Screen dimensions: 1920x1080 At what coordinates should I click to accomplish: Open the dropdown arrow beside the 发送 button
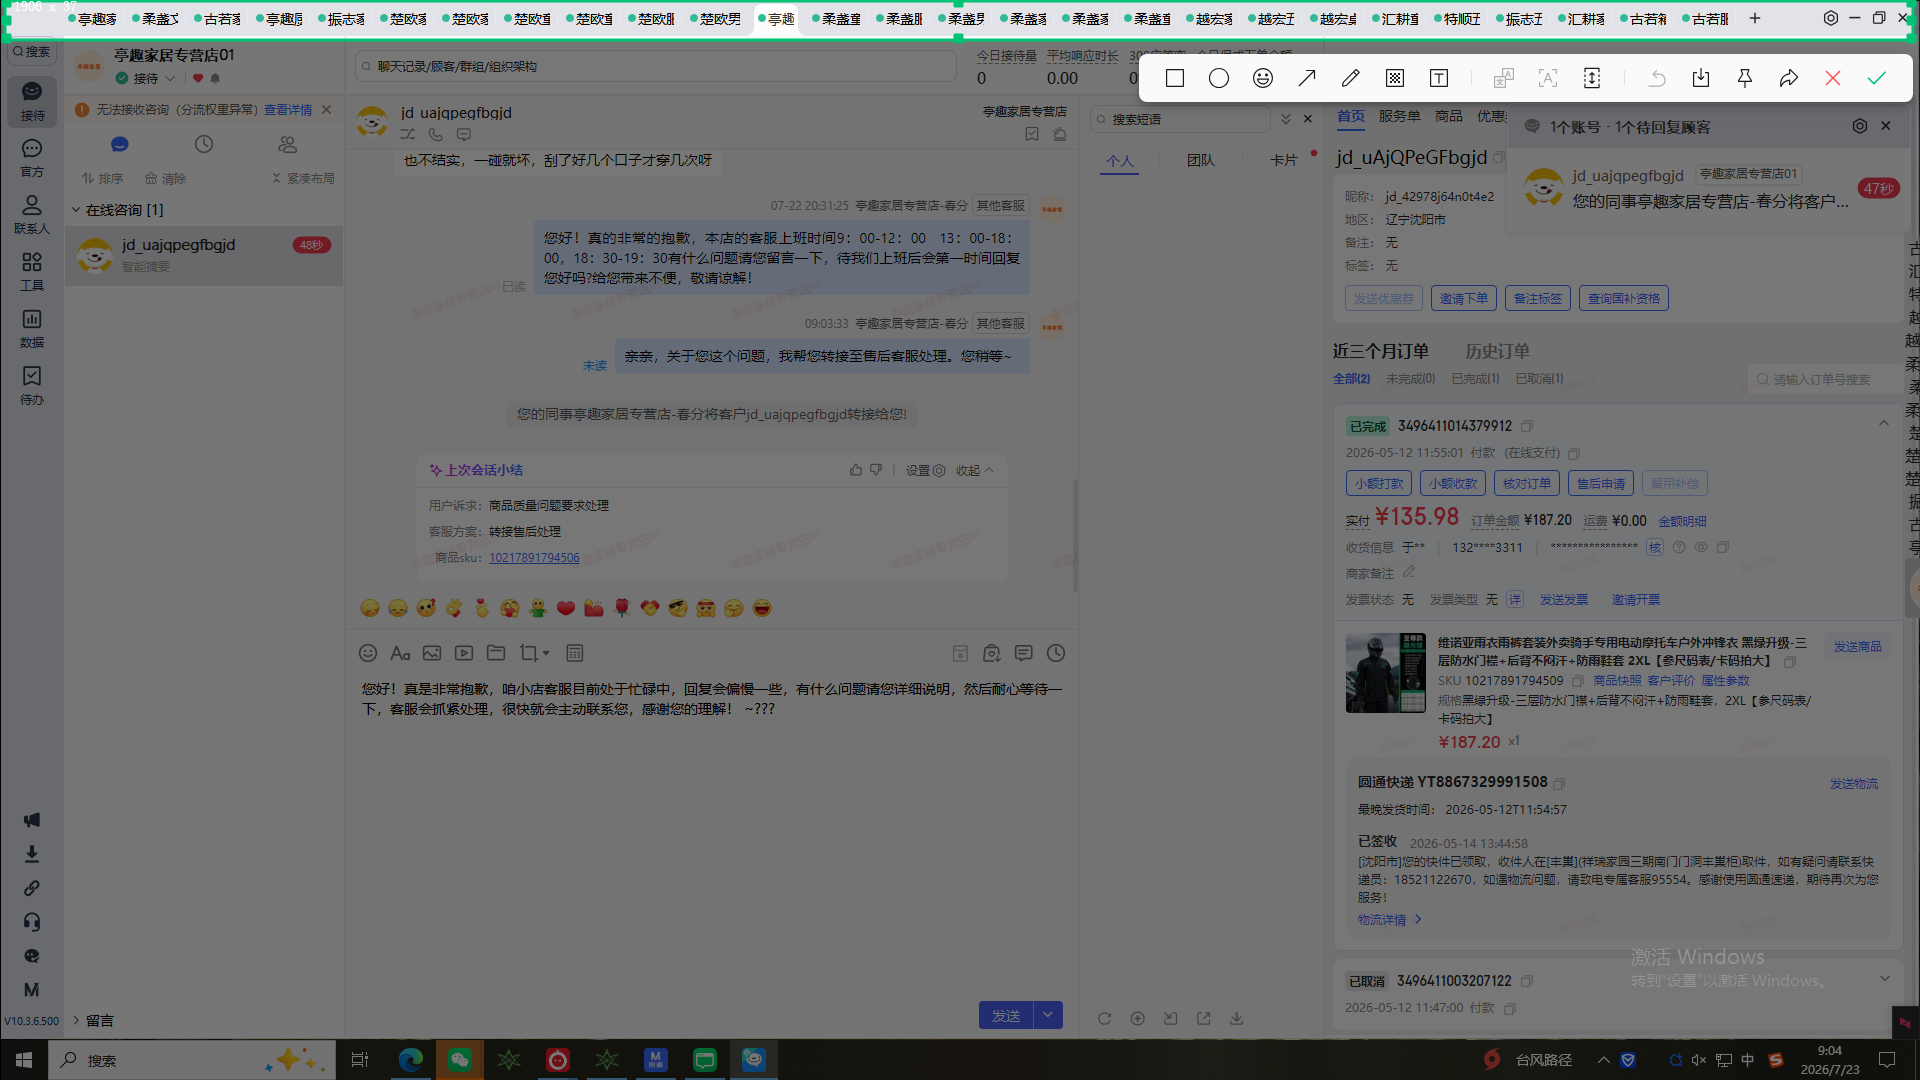click(1048, 1015)
